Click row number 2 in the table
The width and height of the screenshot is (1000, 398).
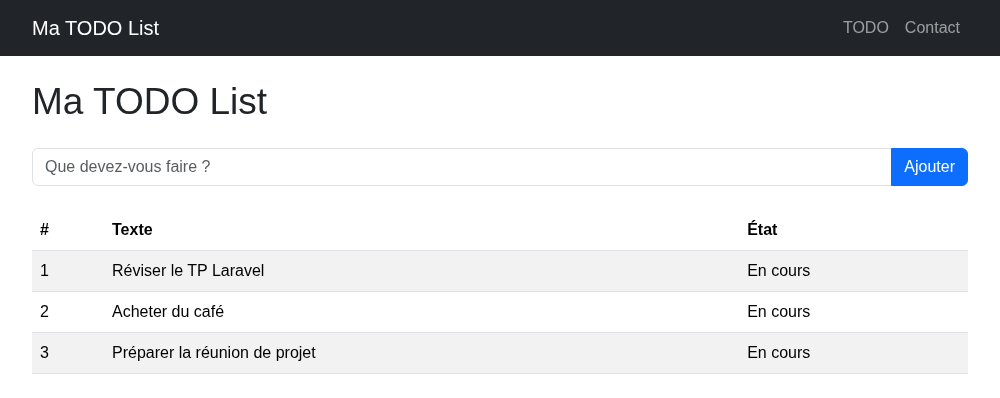coord(44,311)
